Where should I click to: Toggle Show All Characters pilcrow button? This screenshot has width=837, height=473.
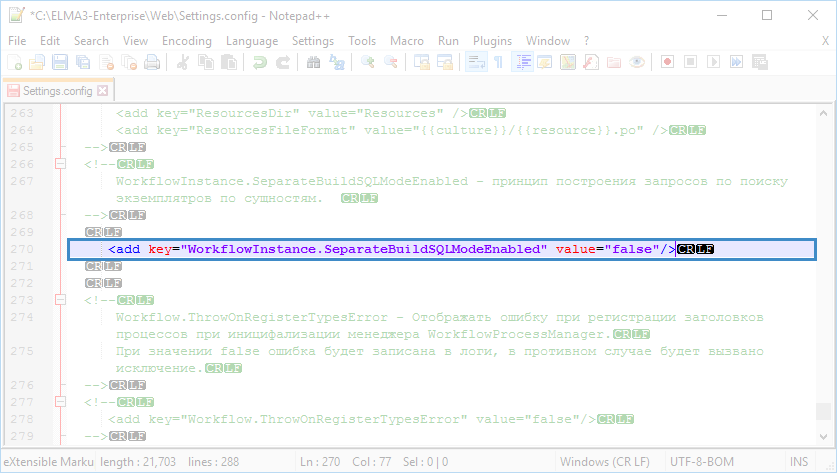pos(498,62)
